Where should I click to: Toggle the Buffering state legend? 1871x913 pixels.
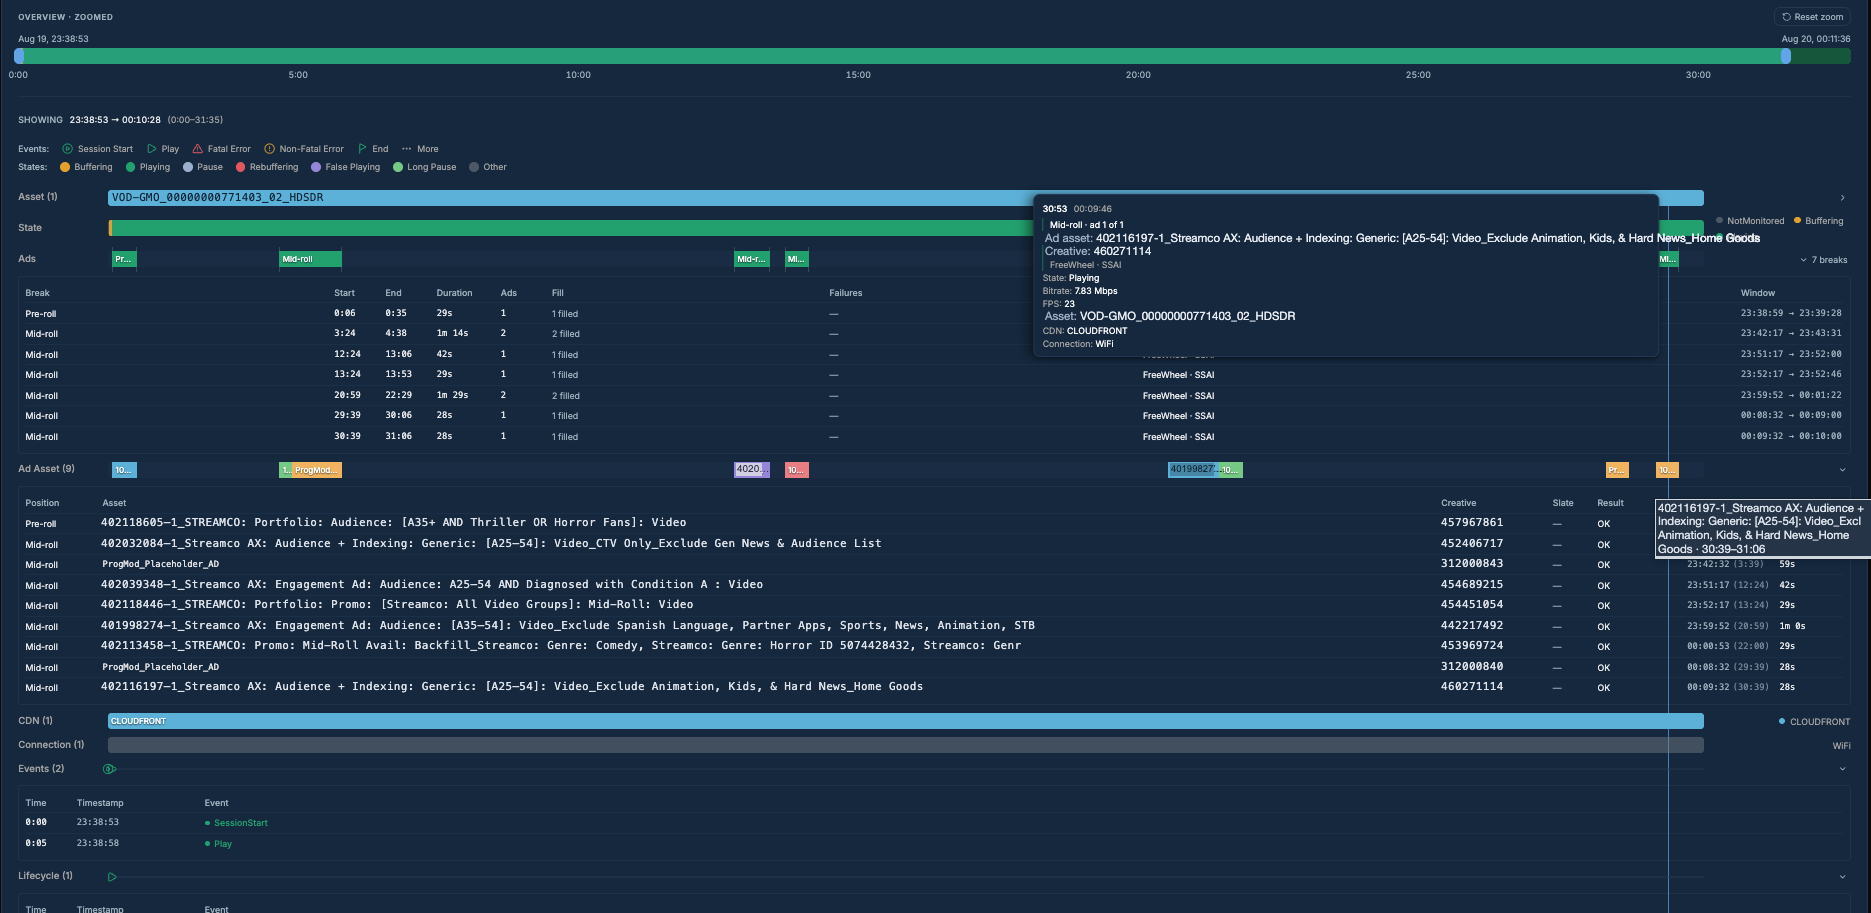tap(86, 167)
